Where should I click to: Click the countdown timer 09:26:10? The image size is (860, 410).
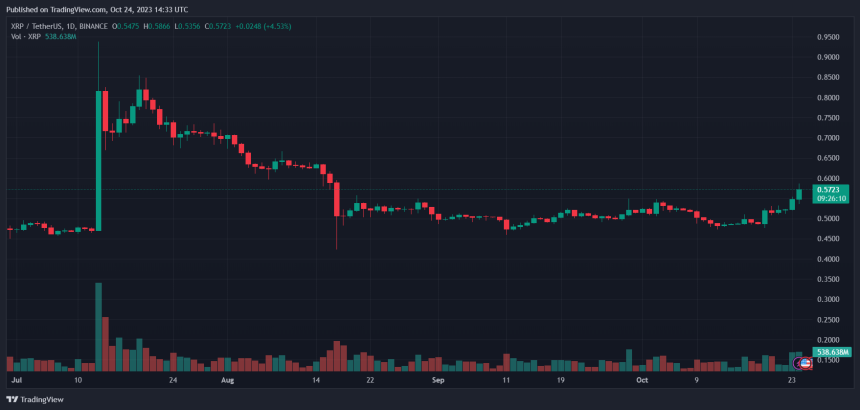829,198
